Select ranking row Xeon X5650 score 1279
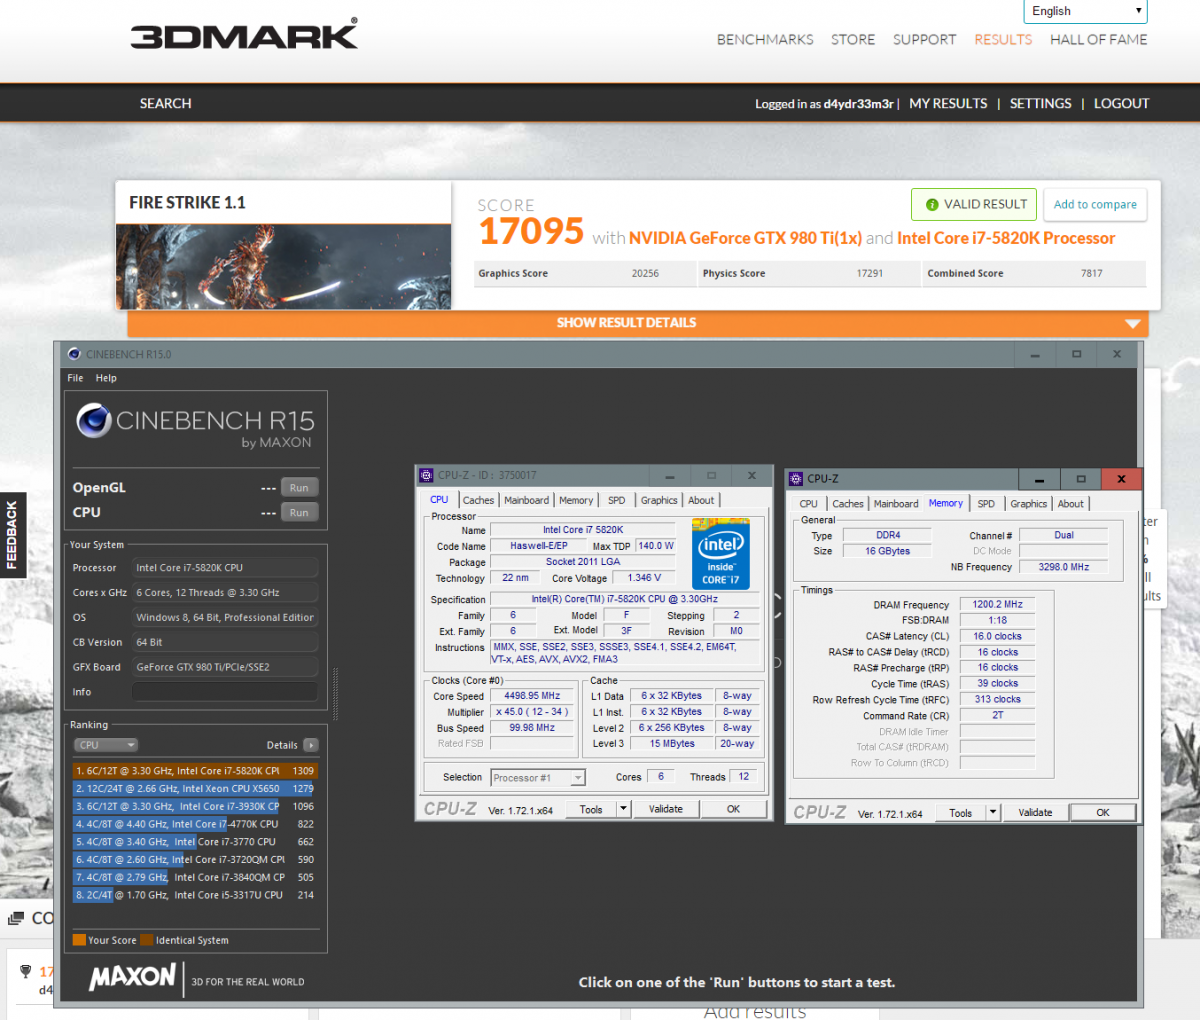Viewport: 1200px width, 1020px height. [x=194, y=789]
